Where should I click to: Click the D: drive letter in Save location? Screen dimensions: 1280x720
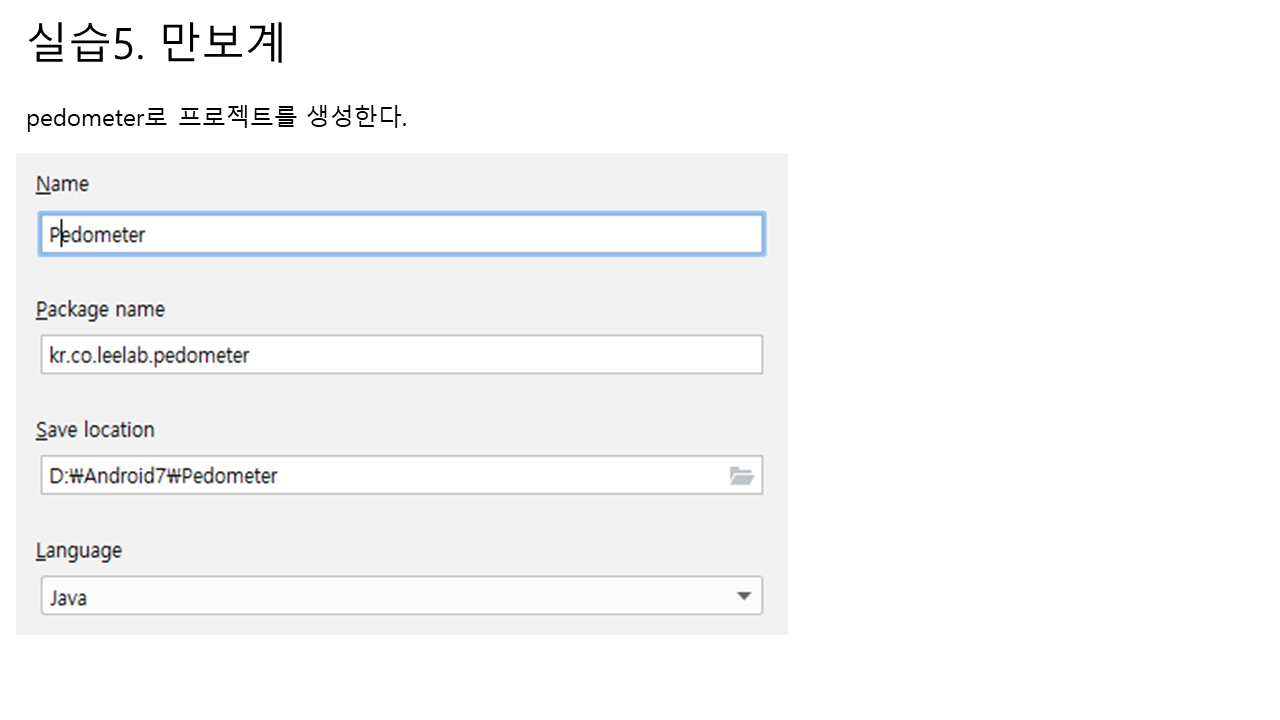click(x=58, y=476)
